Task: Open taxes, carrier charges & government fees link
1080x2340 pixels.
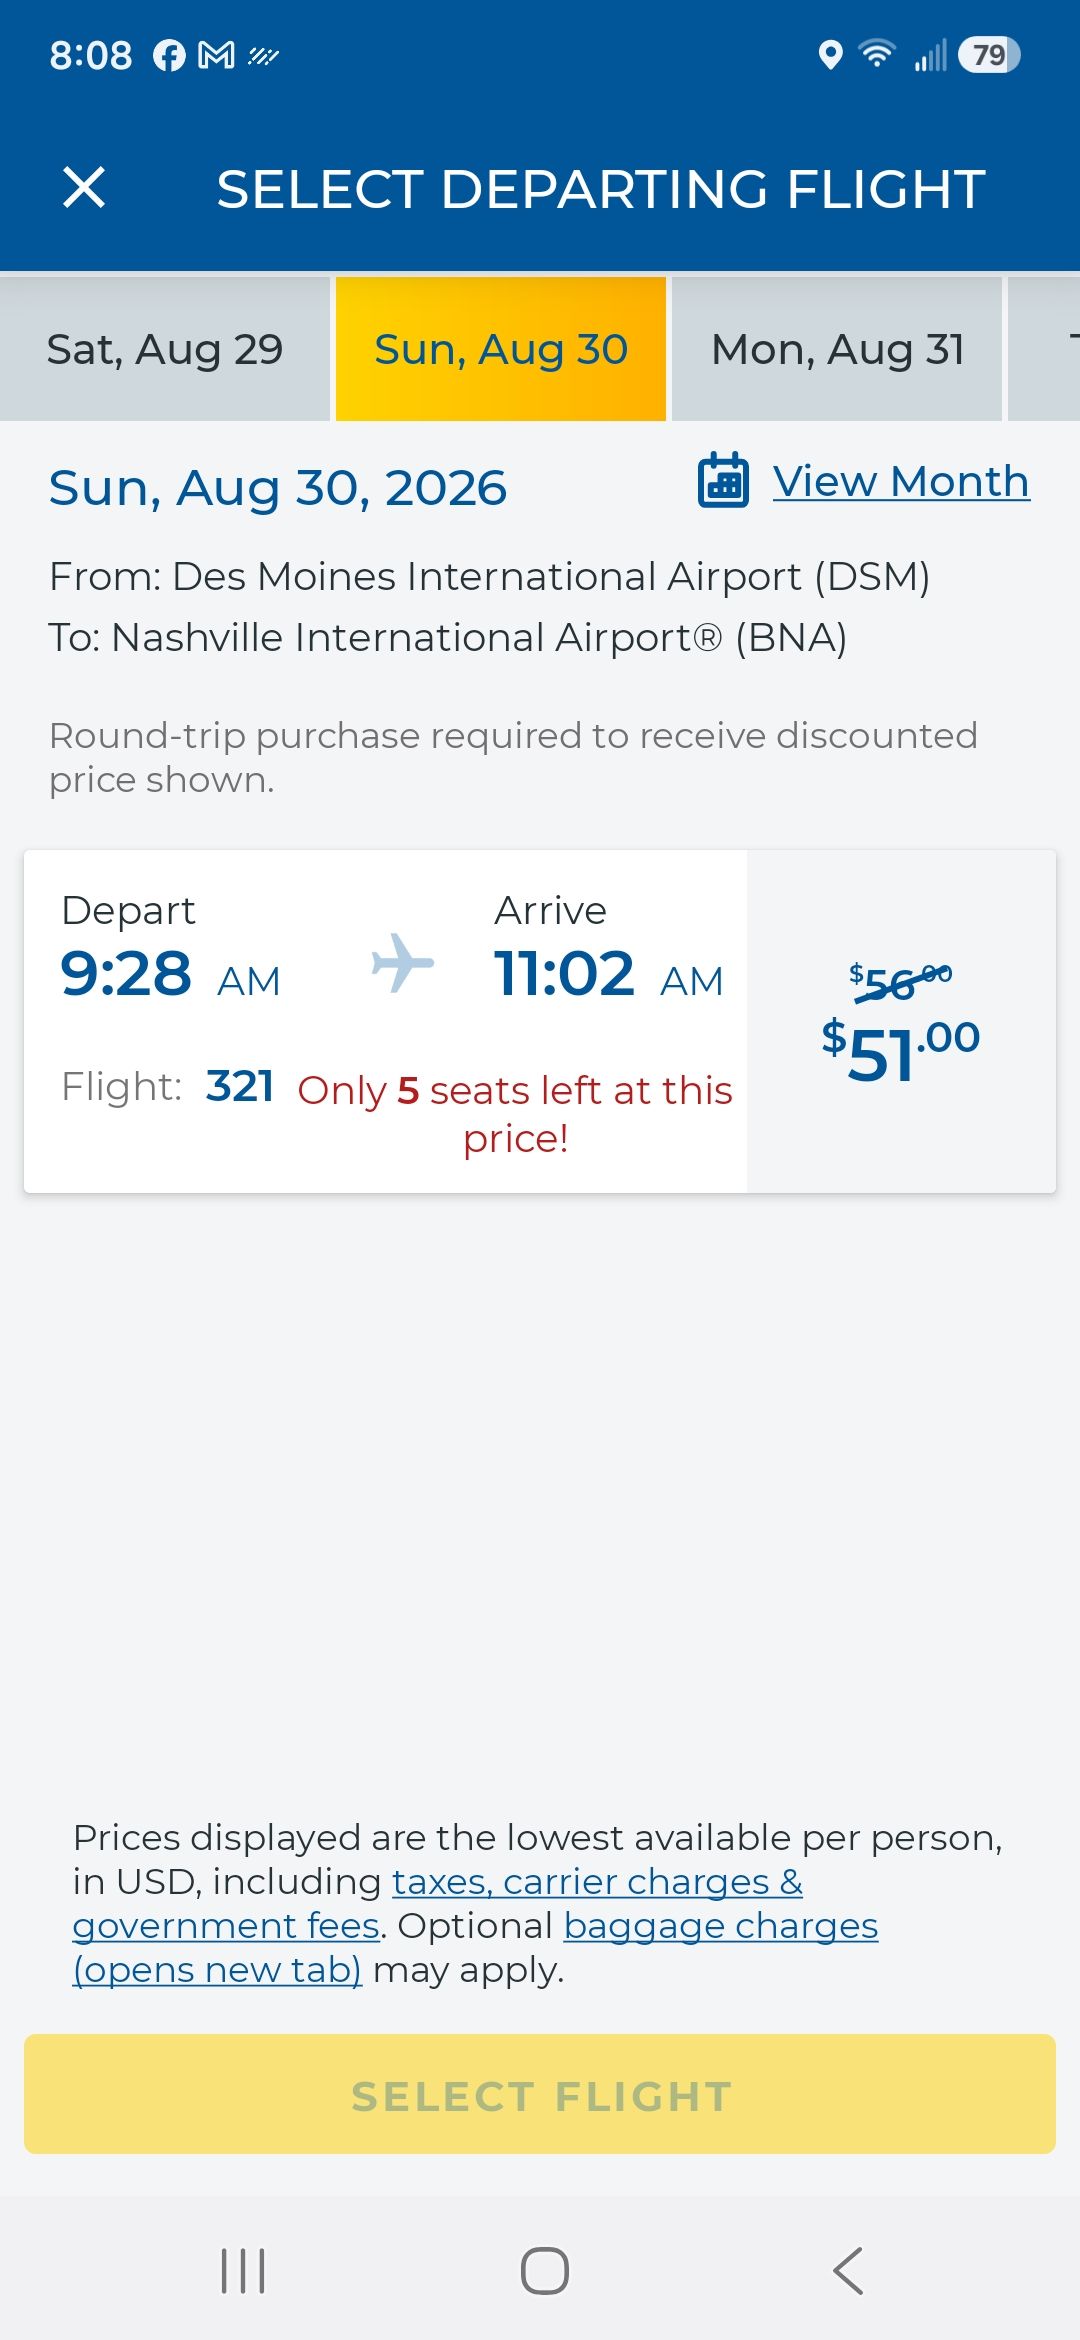Action: click(x=438, y=1903)
